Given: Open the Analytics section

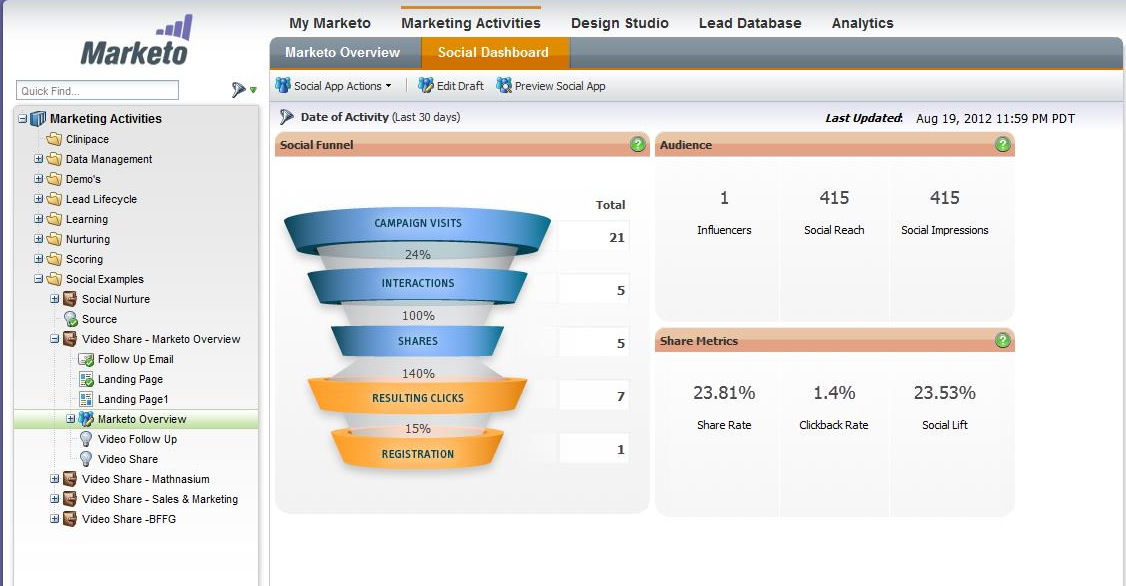Looking at the screenshot, I should (862, 23).
